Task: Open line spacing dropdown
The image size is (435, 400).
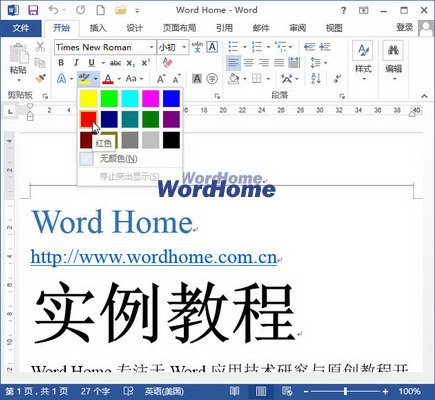Action: click(319, 63)
